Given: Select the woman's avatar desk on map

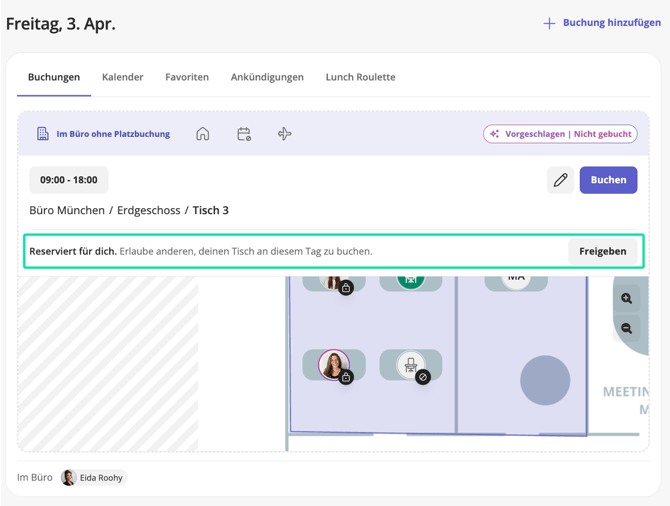Looking at the screenshot, I should coord(333,364).
